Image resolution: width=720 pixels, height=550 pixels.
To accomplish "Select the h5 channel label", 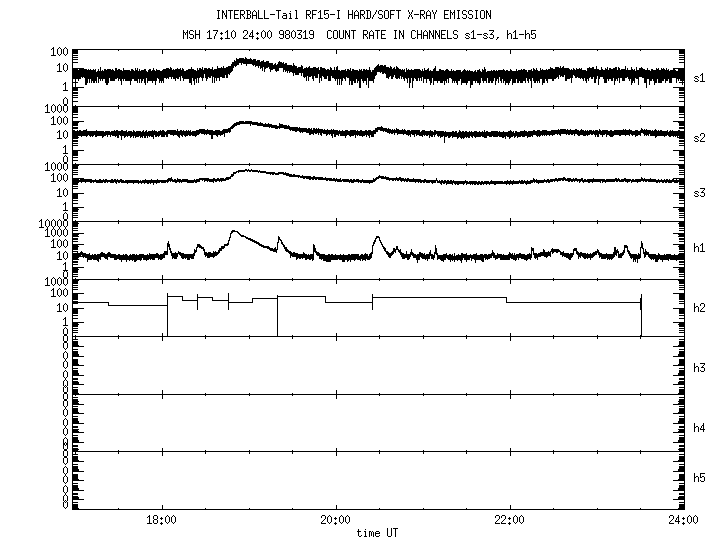I will (701, 479).
